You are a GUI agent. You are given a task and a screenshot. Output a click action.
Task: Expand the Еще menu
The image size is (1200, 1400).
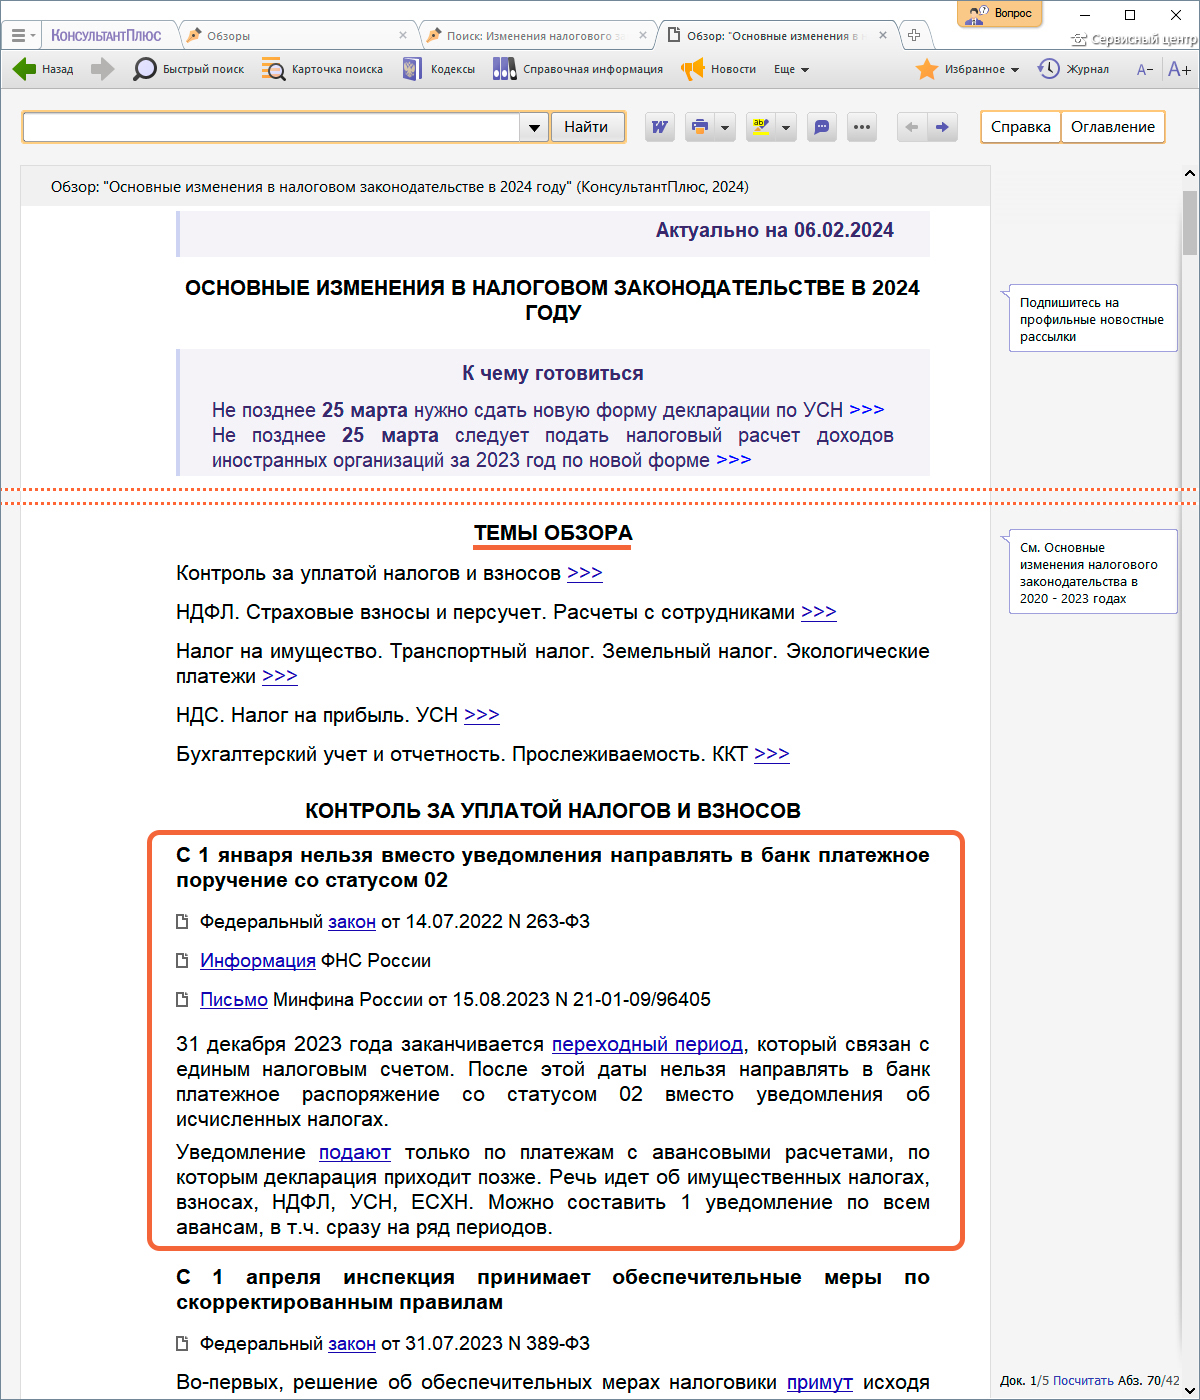[791, 69]
